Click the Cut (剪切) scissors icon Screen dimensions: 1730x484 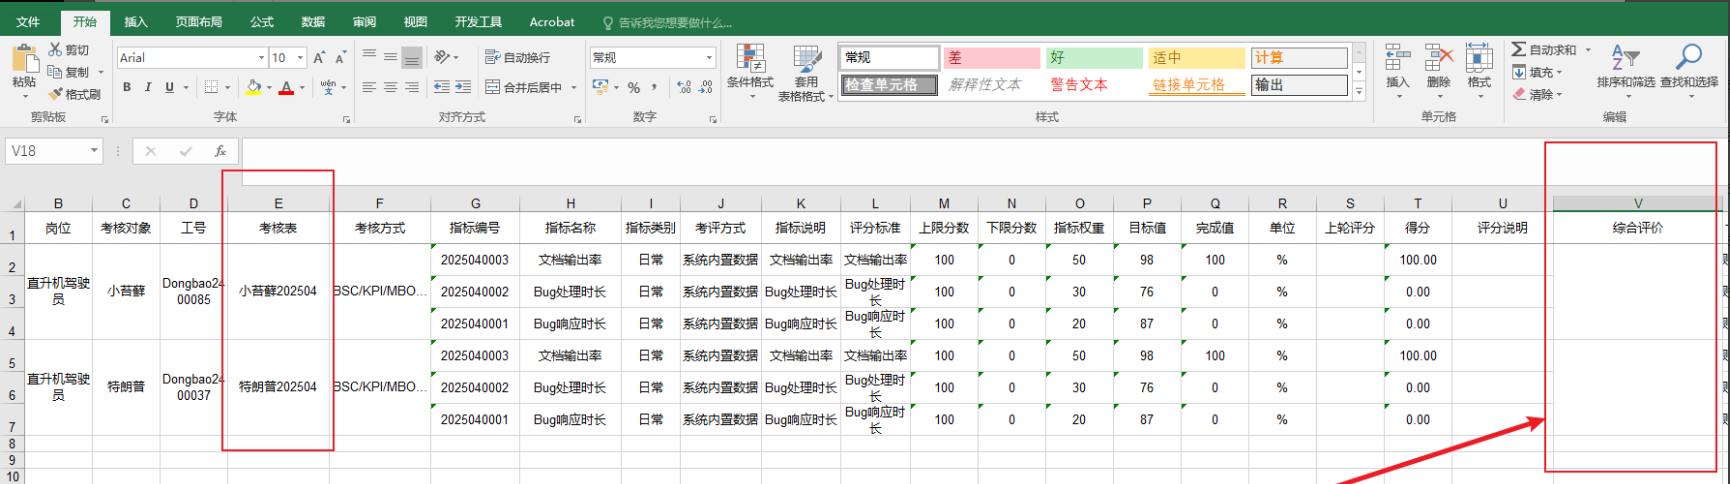[56, 50]
